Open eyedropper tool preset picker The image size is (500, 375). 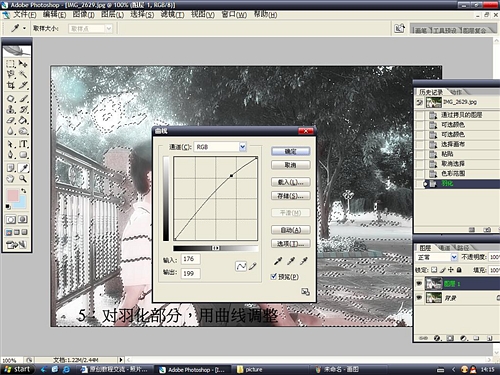24,29
